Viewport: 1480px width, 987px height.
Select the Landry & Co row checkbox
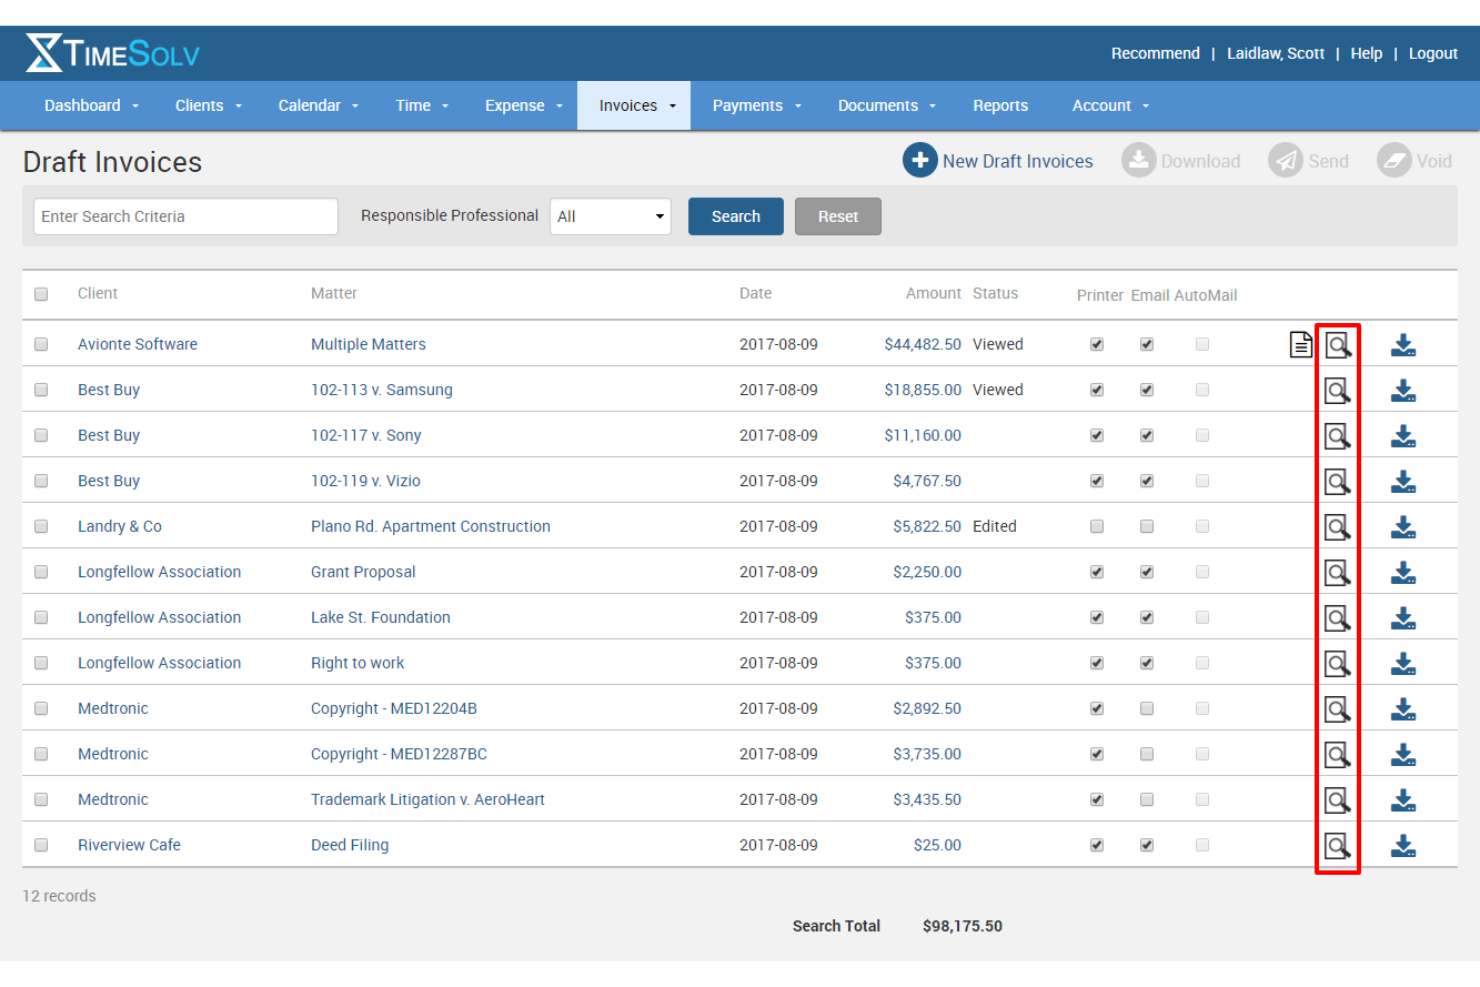tap(41, 526)
